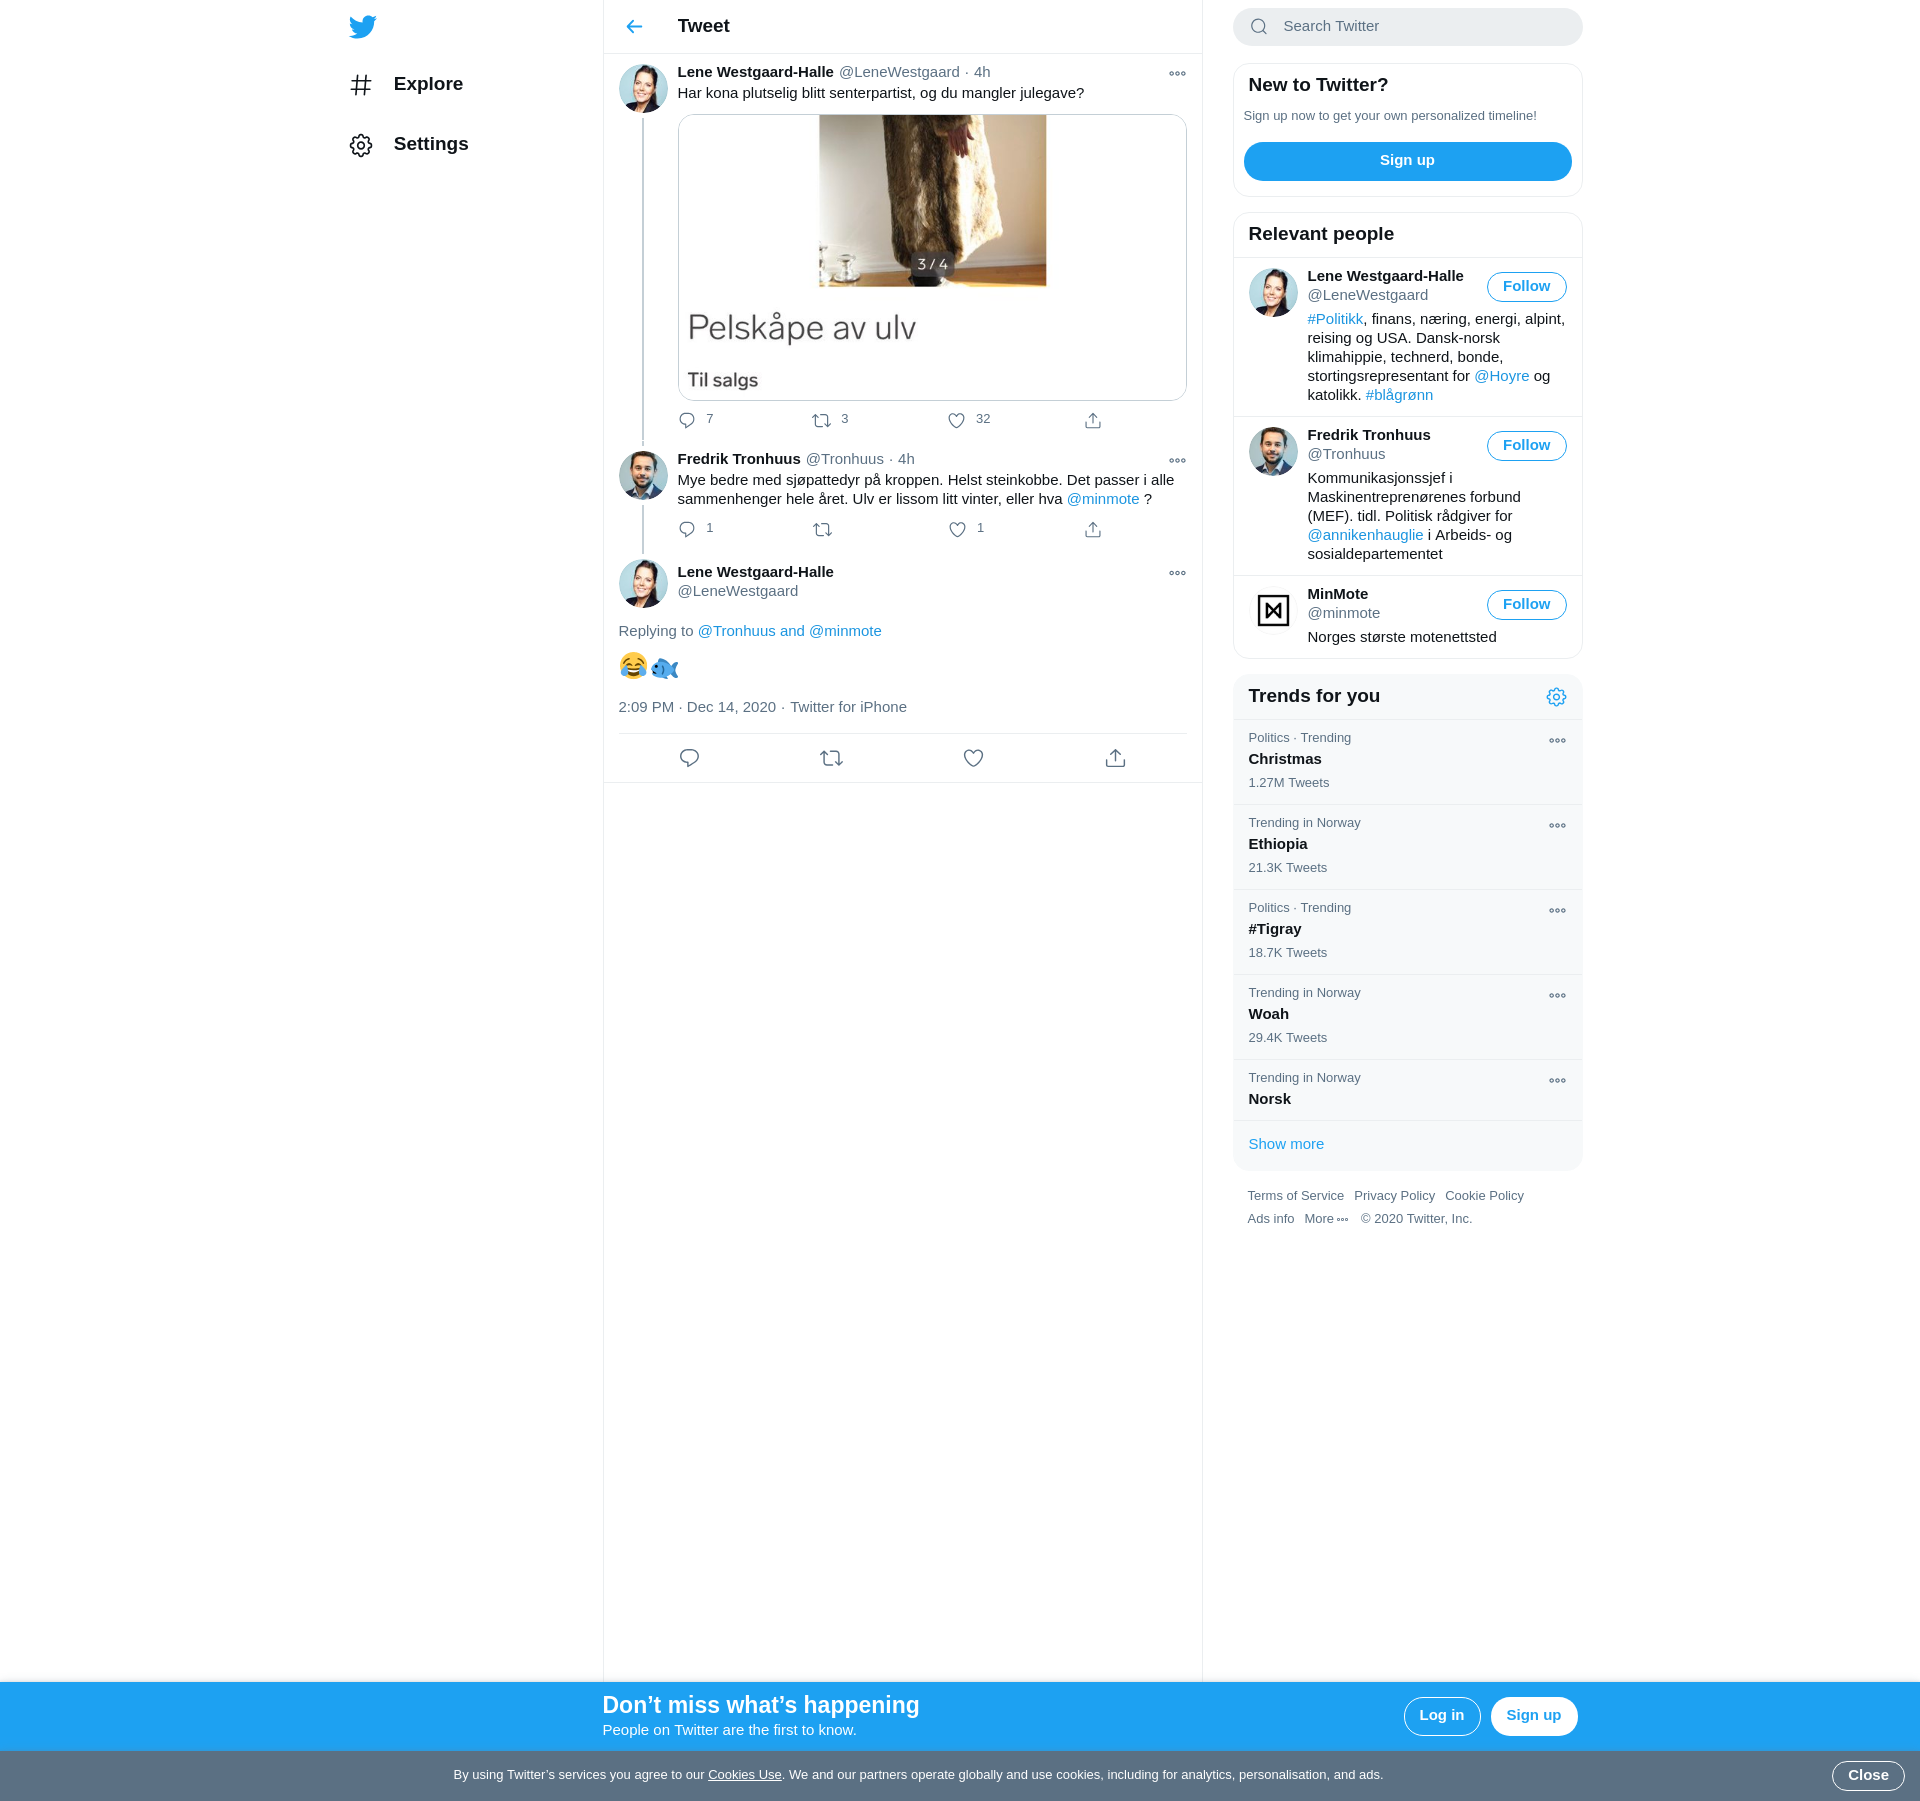The image size is (1920, 1801).
Task: Click Lene Westgaard-Halle name on the main tweet
Action: pyautogui.click(x=755, y=572)
